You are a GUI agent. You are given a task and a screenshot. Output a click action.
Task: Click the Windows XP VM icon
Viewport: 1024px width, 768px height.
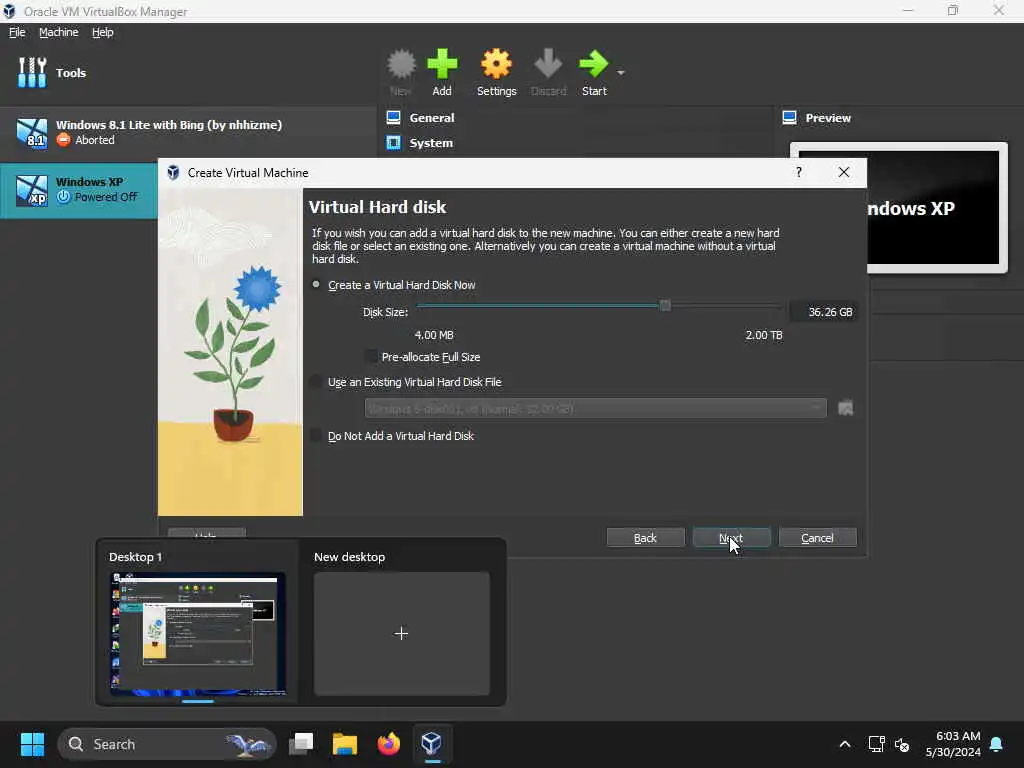point(32,191)
